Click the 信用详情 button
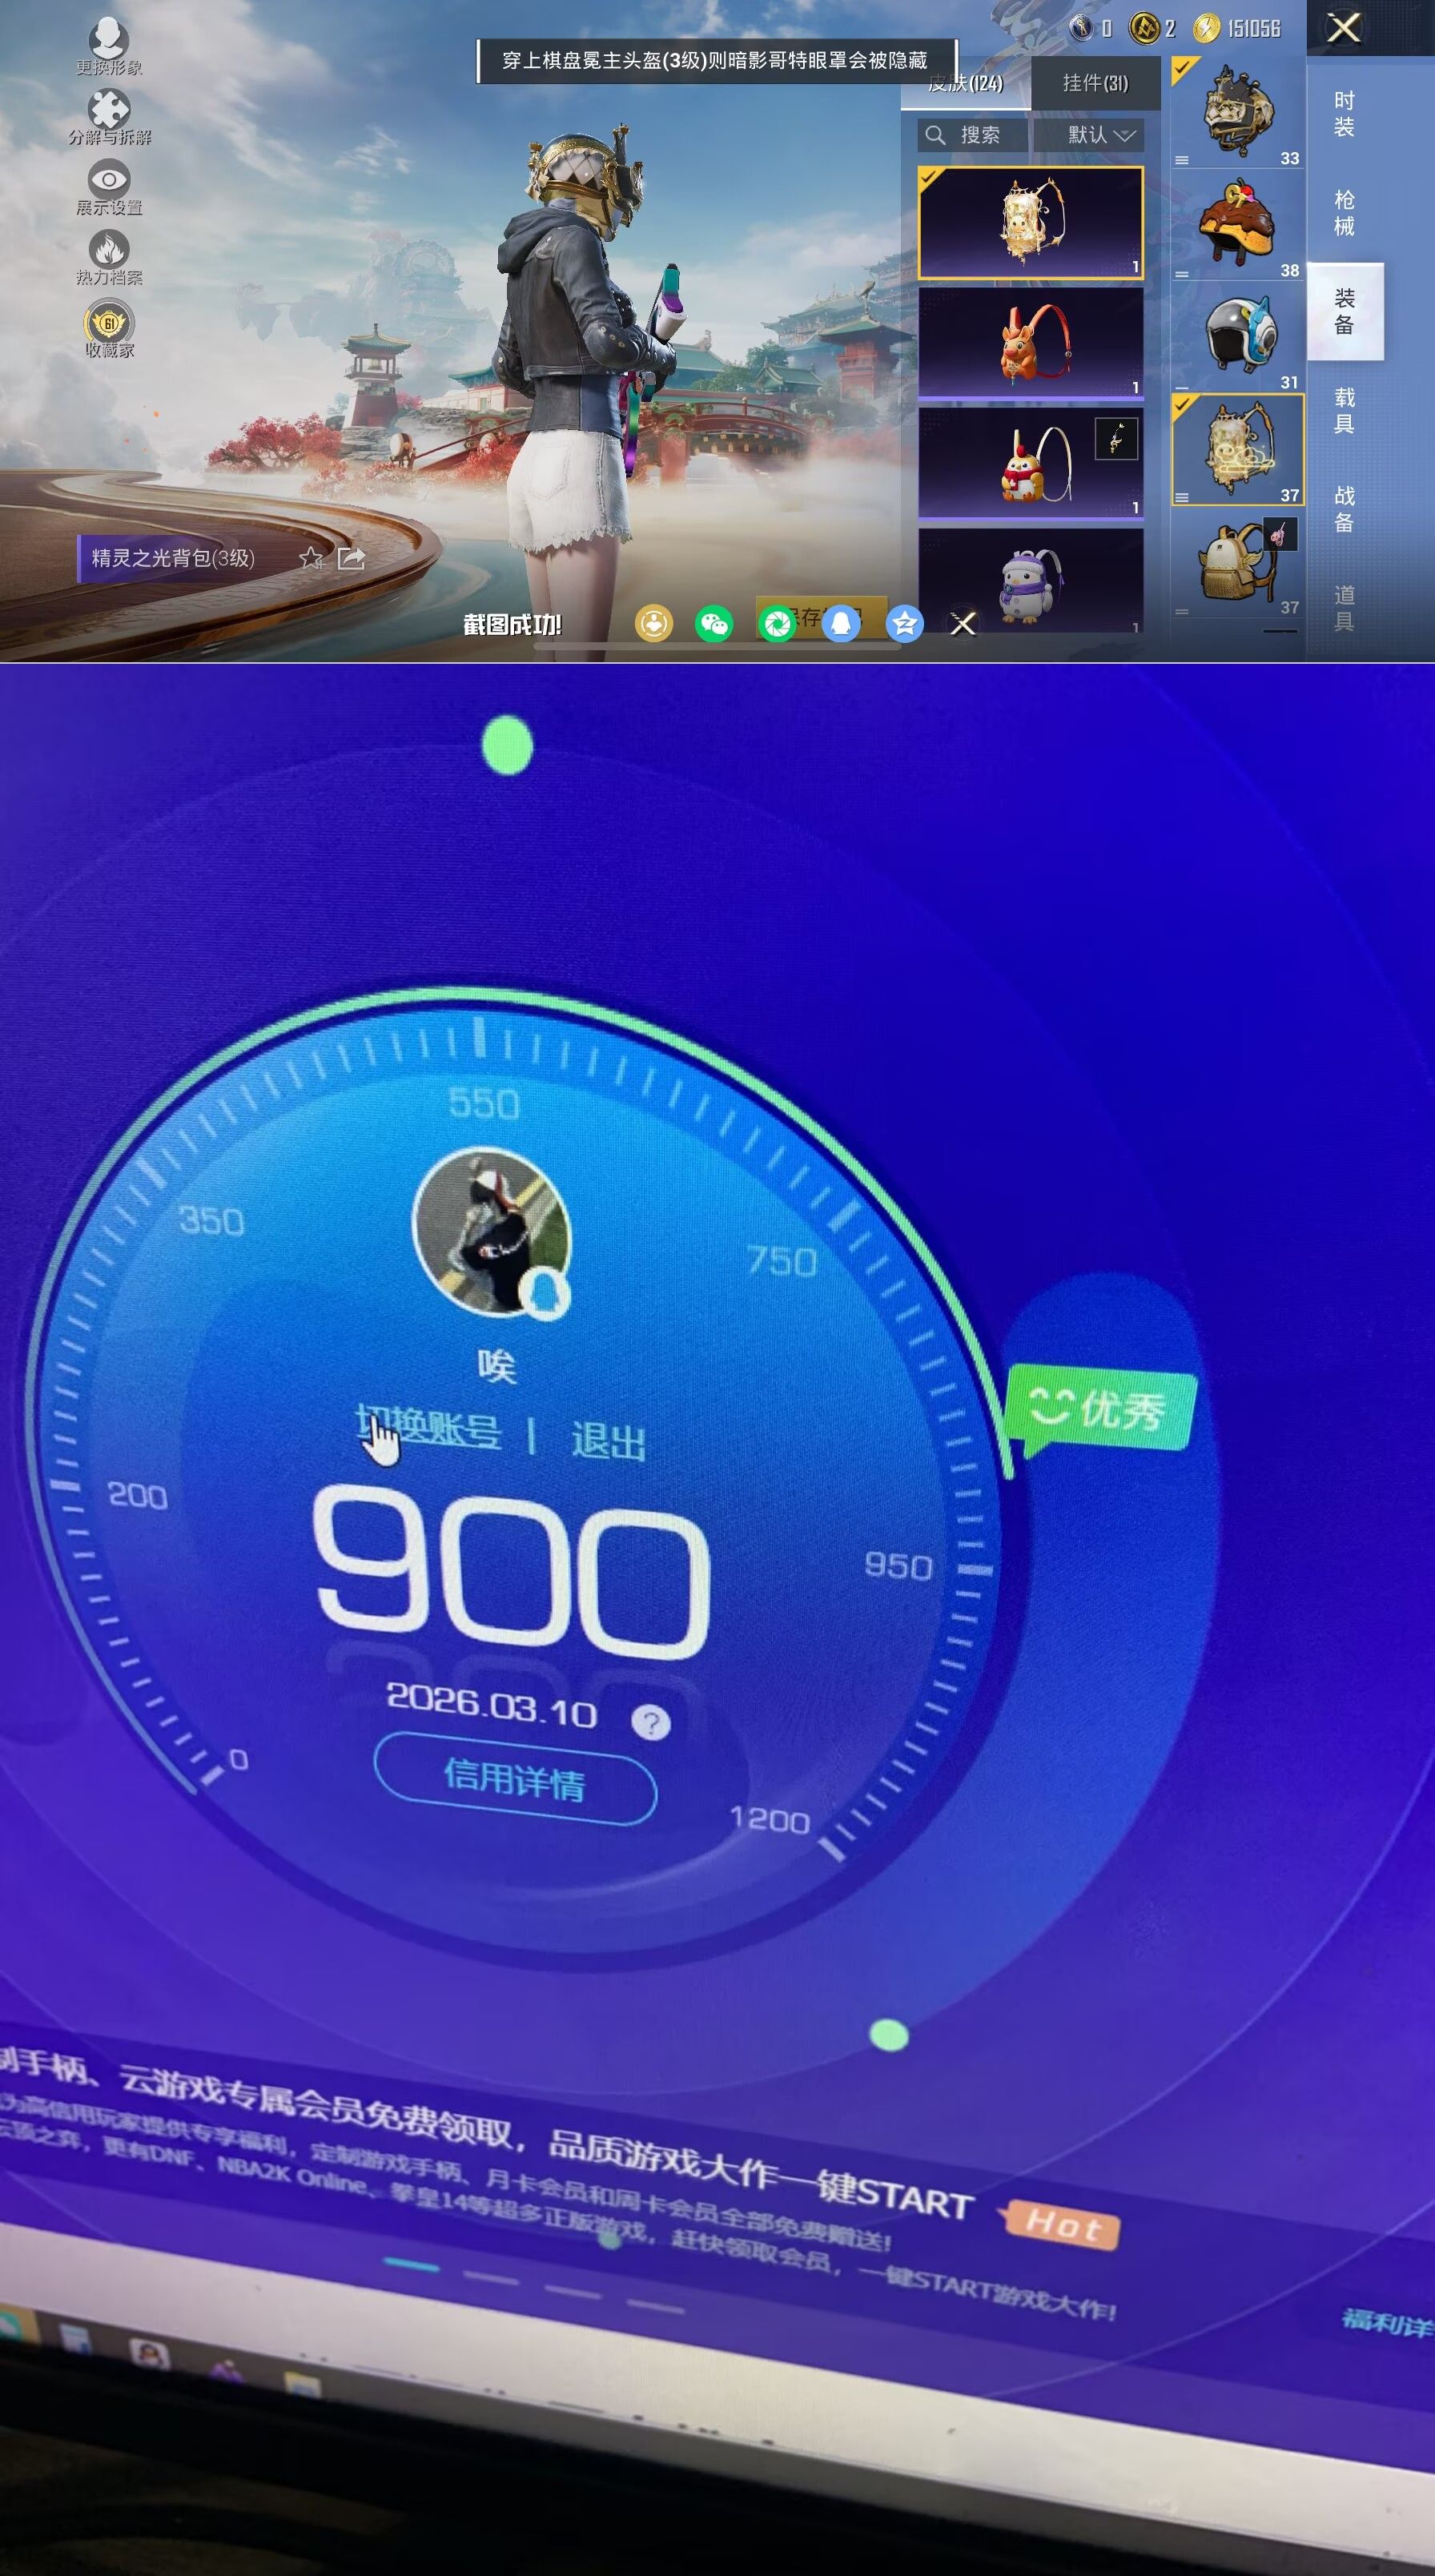Image resolution: width=1435 pixels, height=2576 pixels. tap(515, 1780)
